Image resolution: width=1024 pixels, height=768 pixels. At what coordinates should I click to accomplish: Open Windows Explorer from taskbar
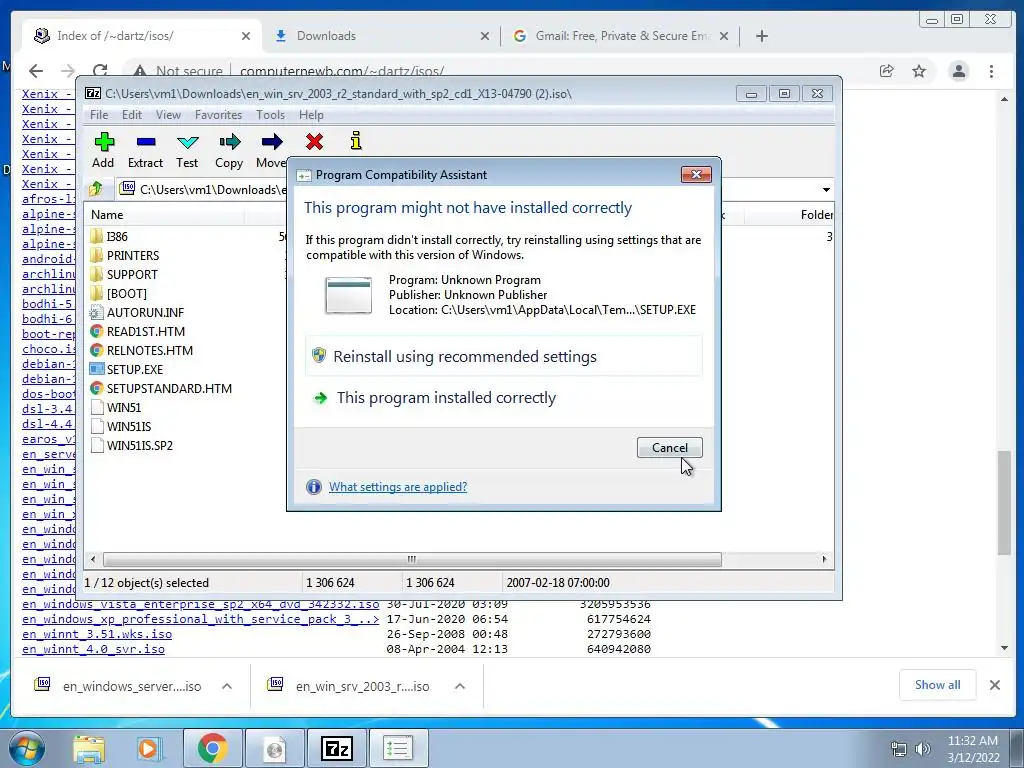pyautogui.click(x=88, y=748)
